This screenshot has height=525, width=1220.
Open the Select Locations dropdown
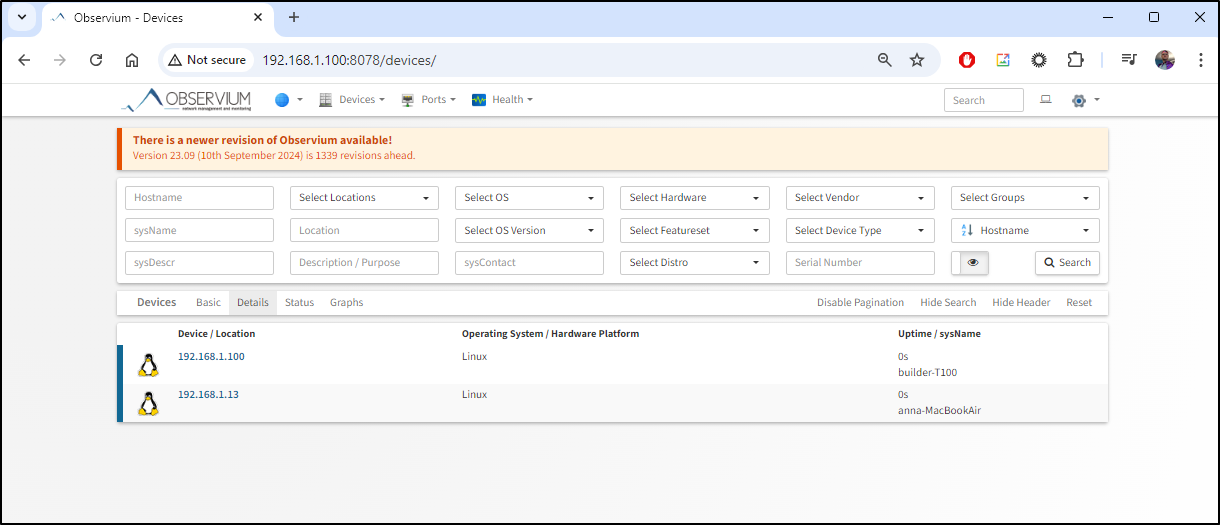(364, 198)
